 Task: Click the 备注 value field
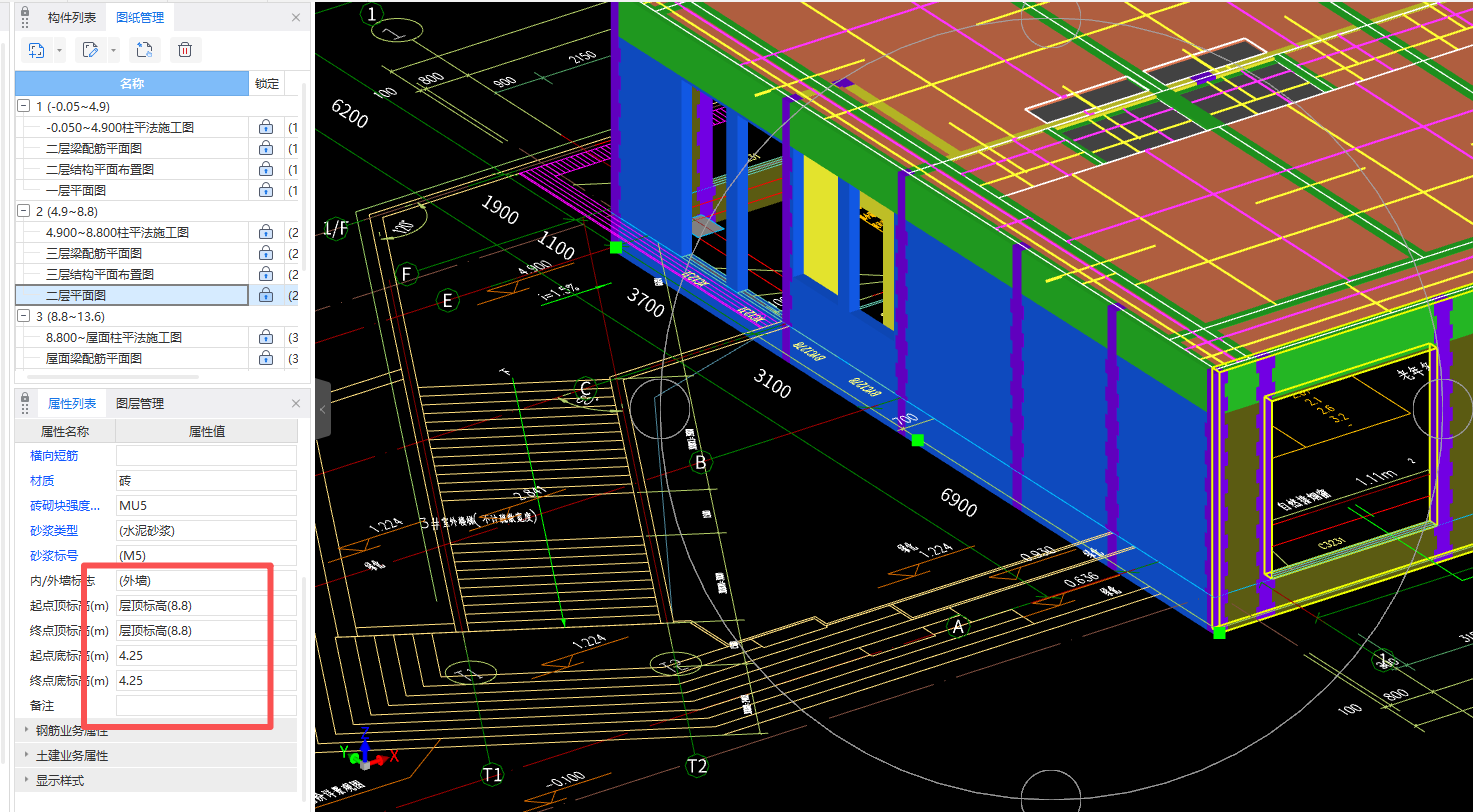pyautogui.click(x=207, y=705)
